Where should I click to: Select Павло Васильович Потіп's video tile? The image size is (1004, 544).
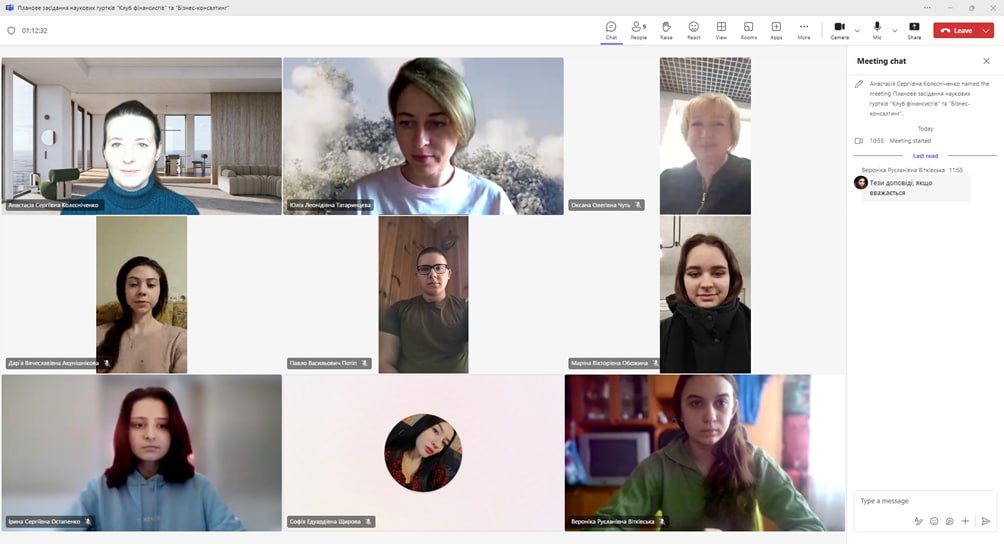pos(423,294)
